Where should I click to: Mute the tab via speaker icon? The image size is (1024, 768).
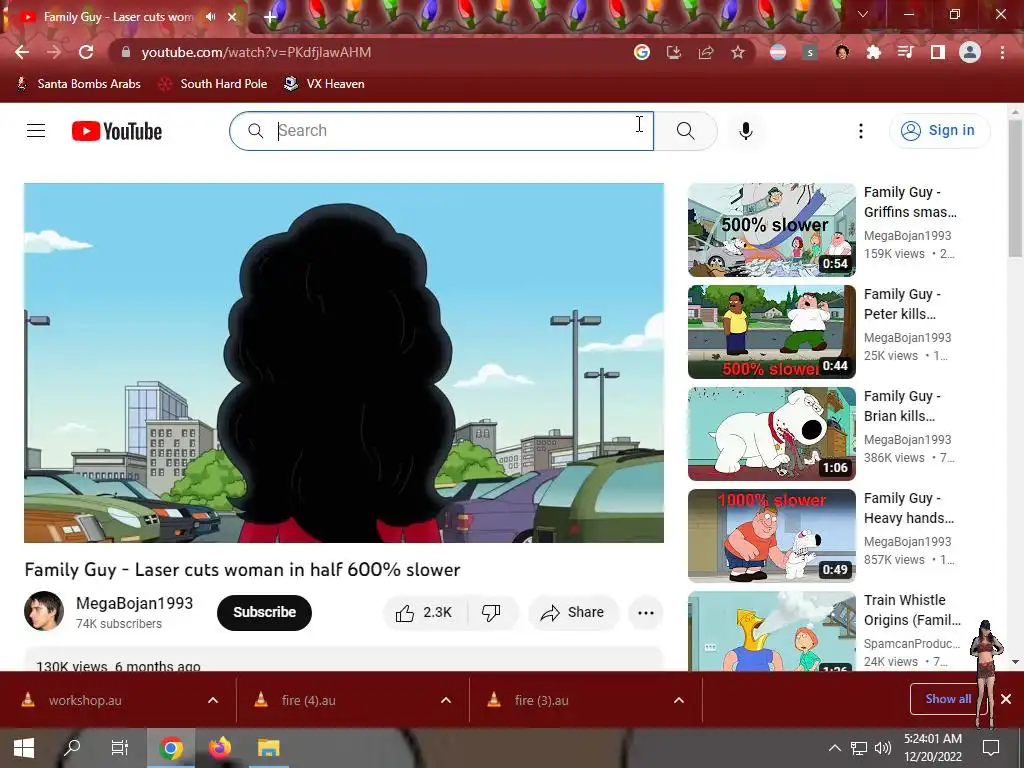tap(210, 16)
